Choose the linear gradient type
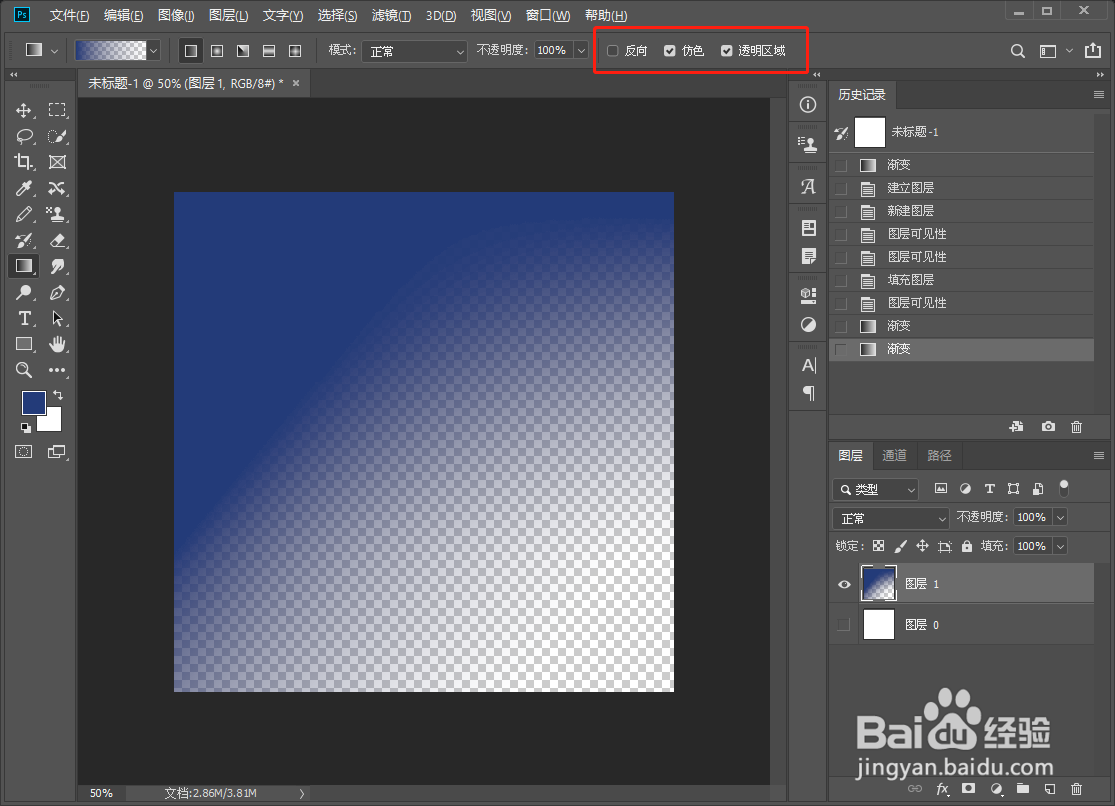 [191, 51]
